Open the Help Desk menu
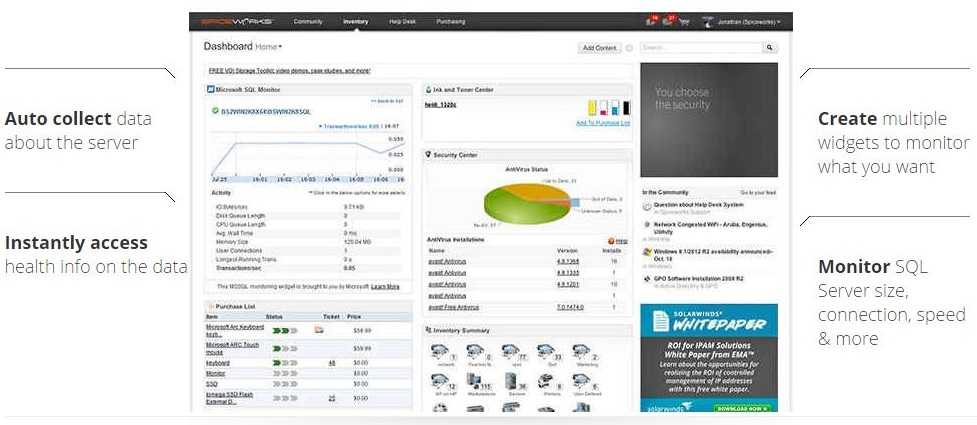This screenshot has height=425, width=977. coord(402,22)
